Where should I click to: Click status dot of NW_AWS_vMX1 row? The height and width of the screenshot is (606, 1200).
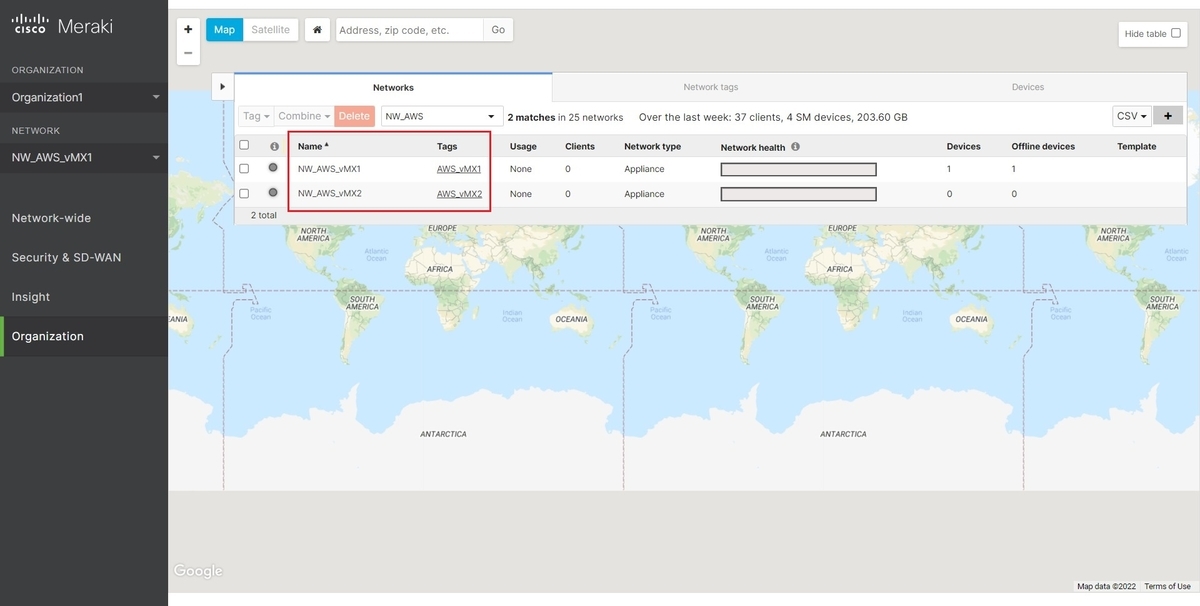273,168
